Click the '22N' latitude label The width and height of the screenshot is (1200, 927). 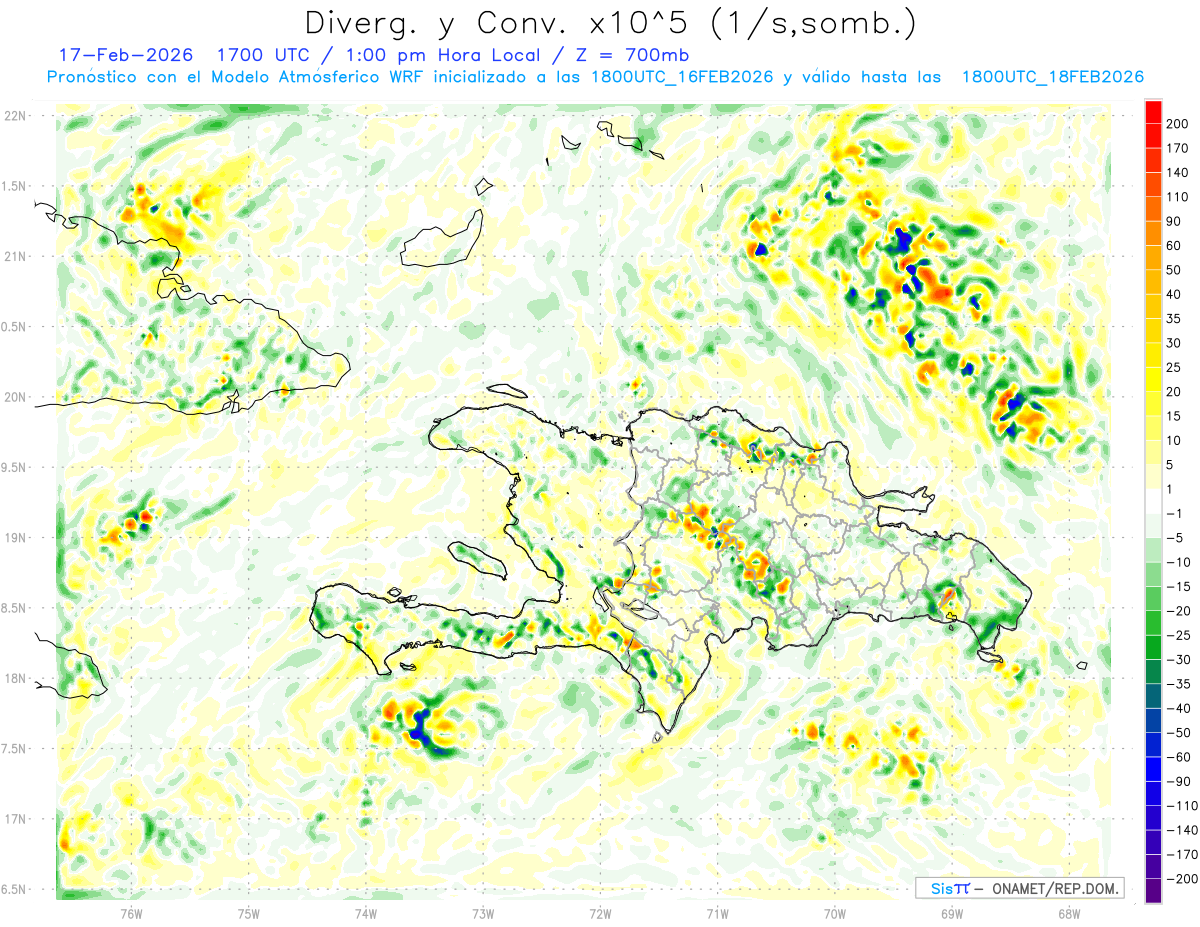click(15, 116)
